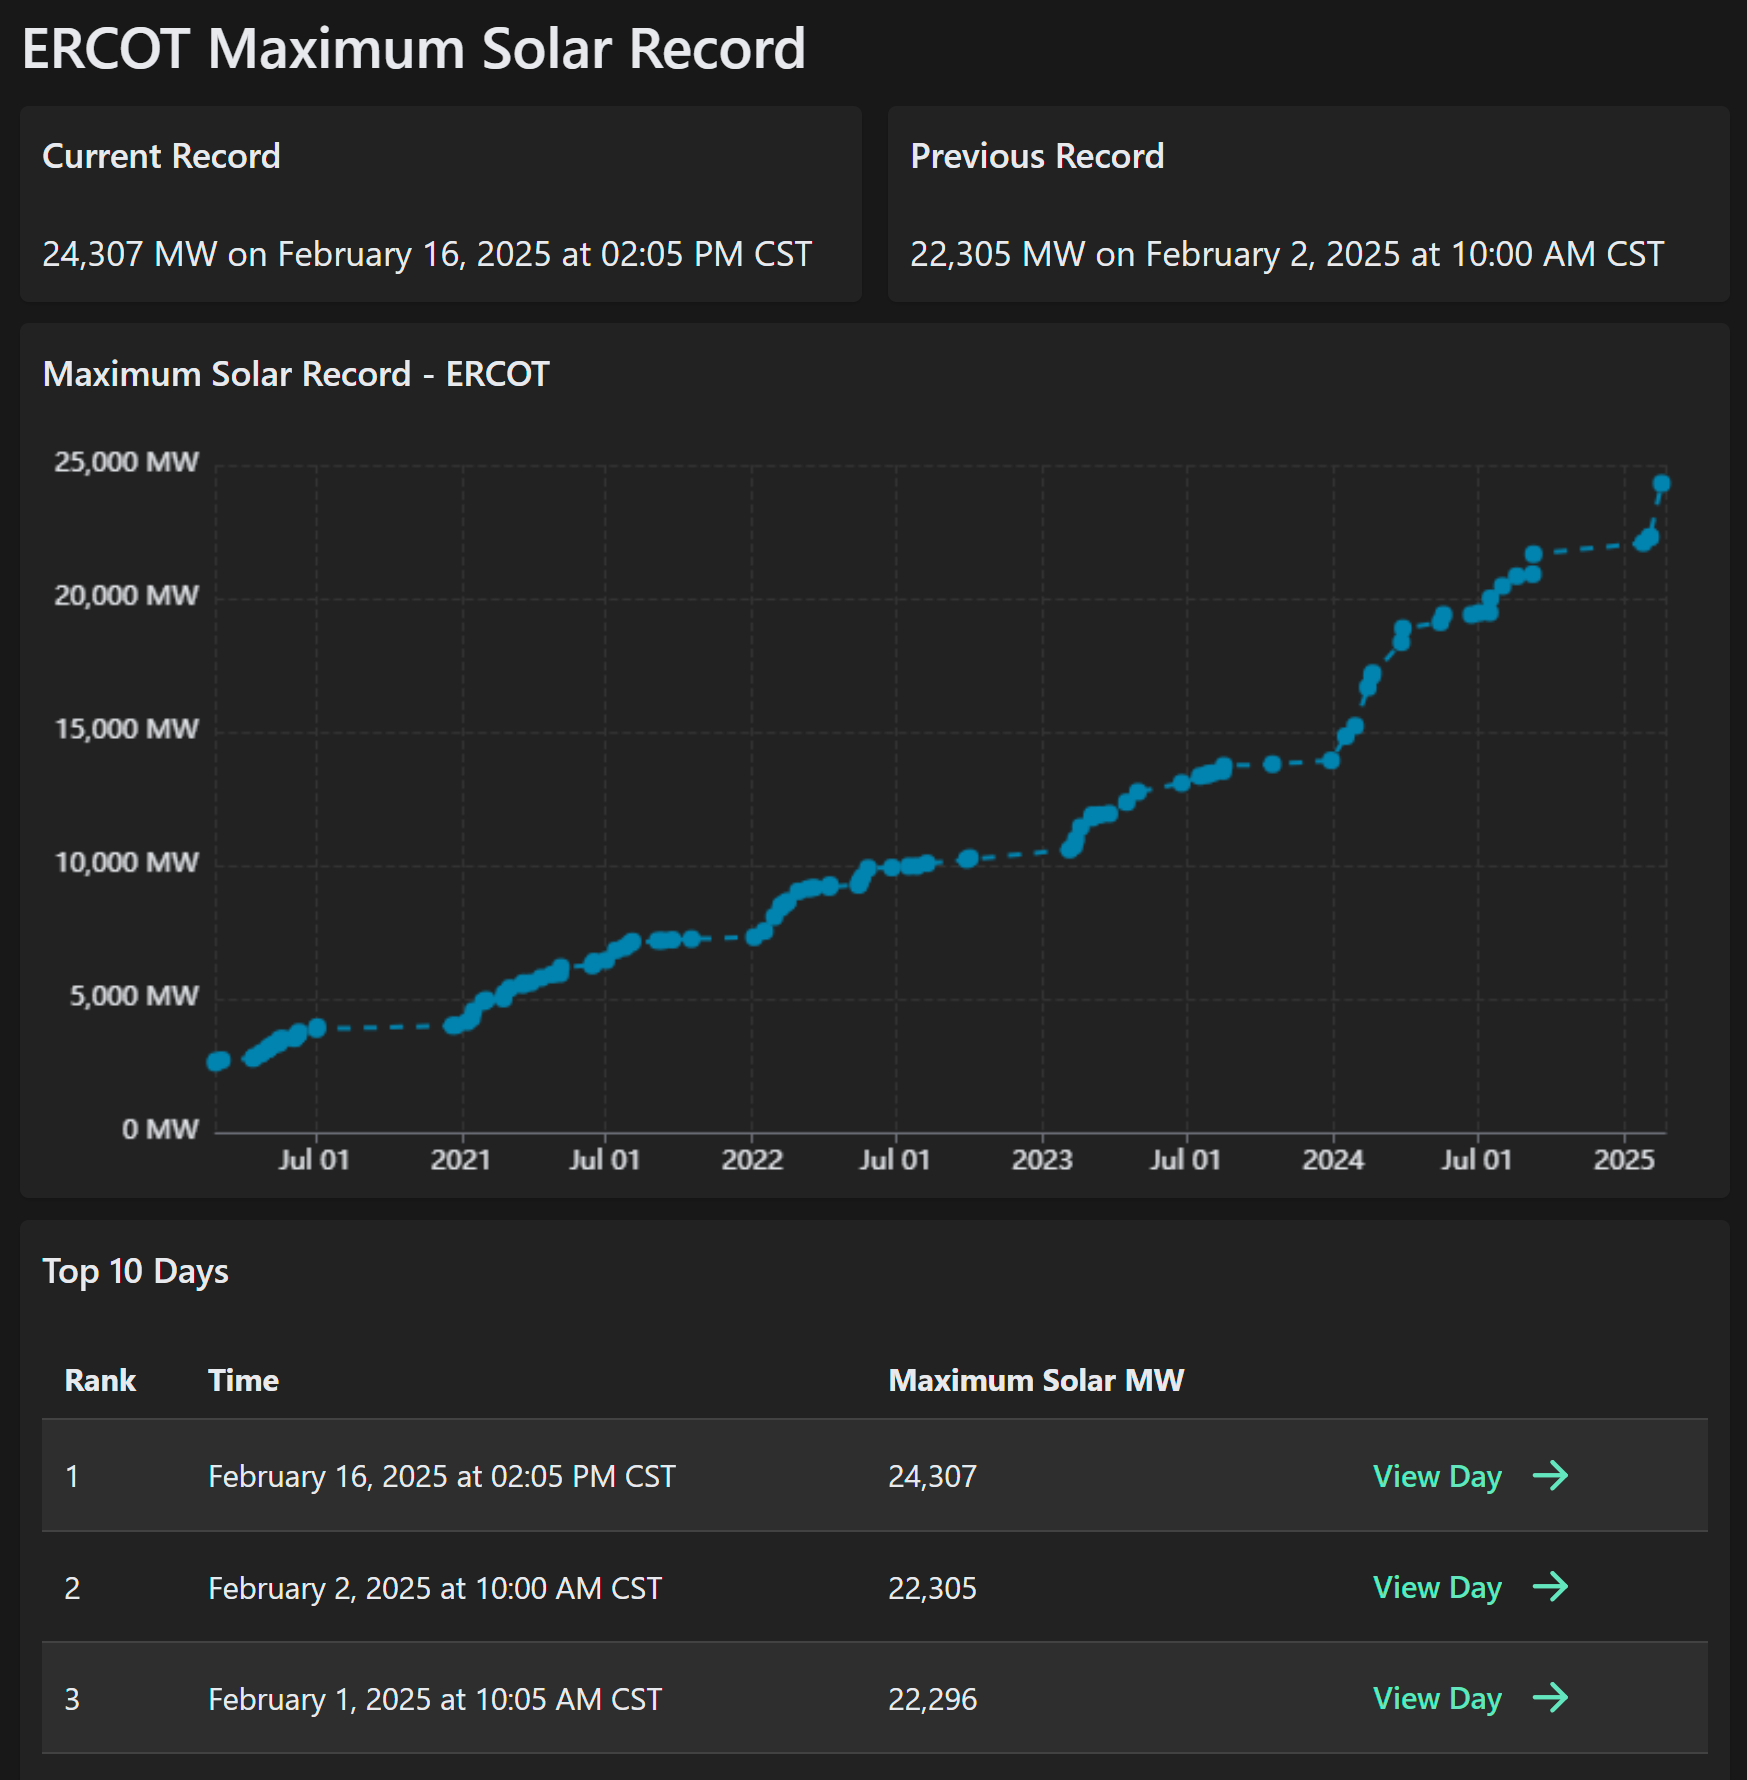Click the 24,307 value in the table

pos(932,1476)
